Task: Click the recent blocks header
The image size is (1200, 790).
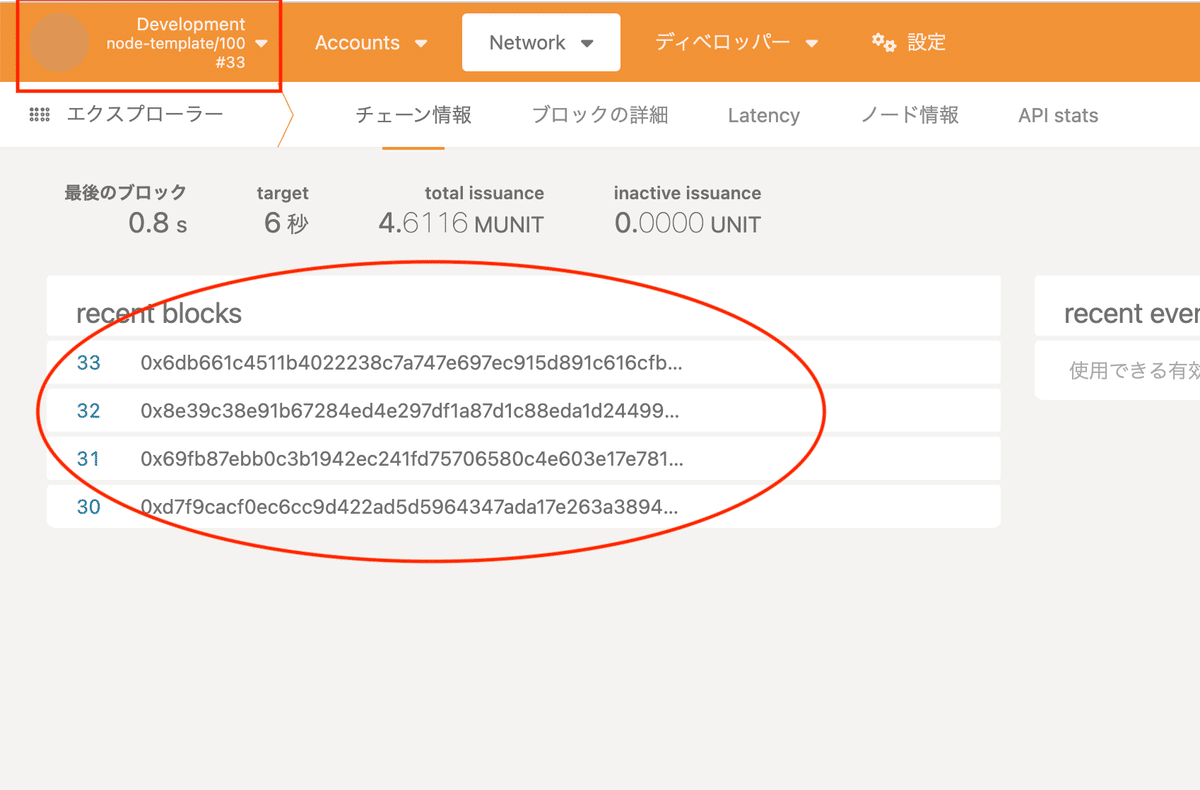Action: (159, 314)
